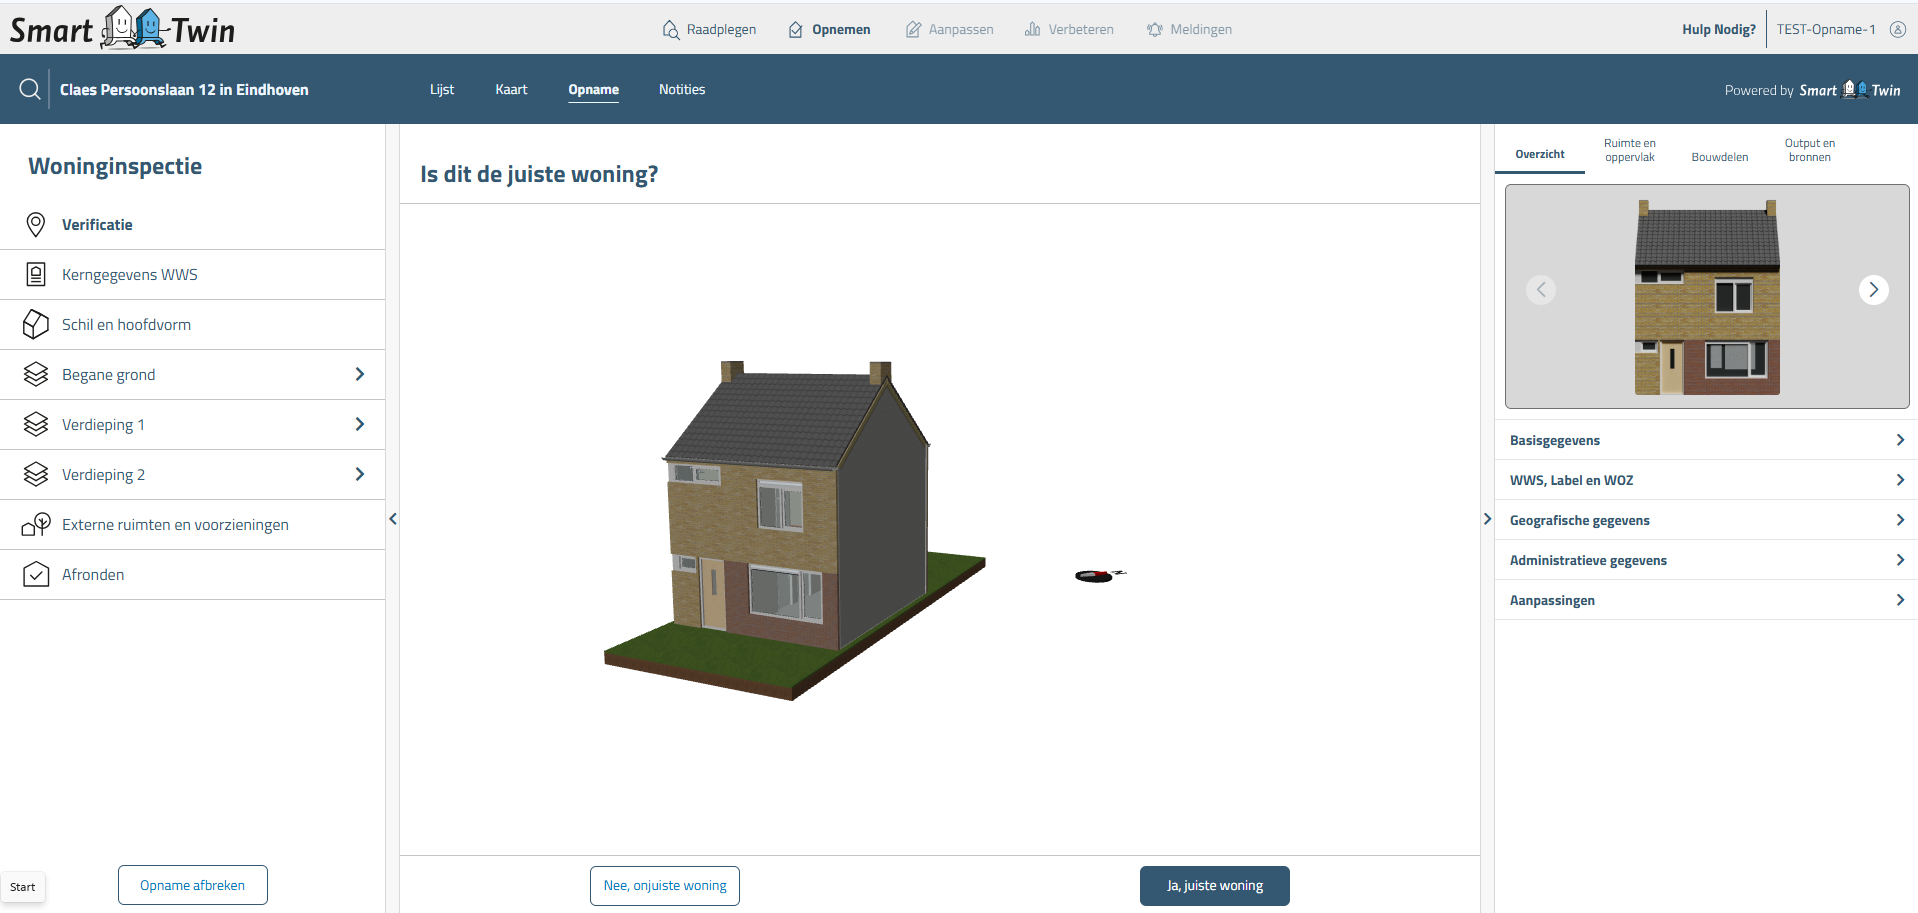Expand the Begane grond floor section

coord(359,374)
